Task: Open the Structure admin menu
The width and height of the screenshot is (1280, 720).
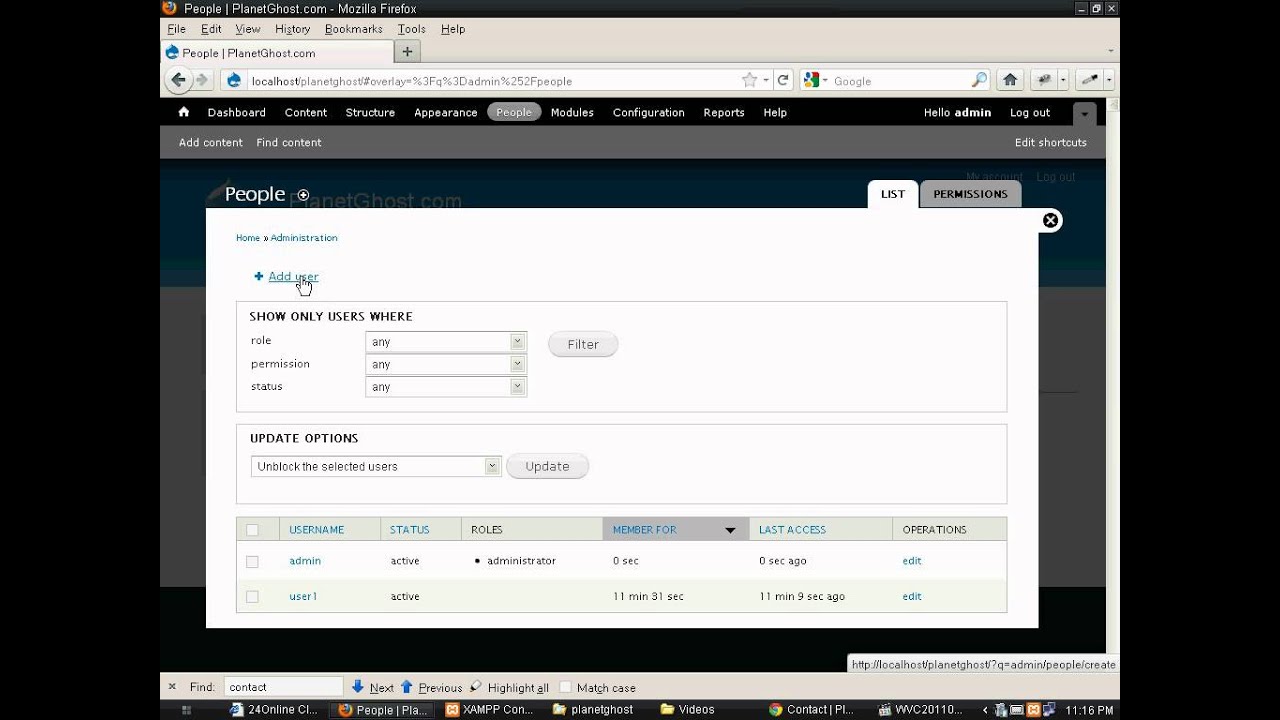Action: pyautogui.click(x=370, y=112)
